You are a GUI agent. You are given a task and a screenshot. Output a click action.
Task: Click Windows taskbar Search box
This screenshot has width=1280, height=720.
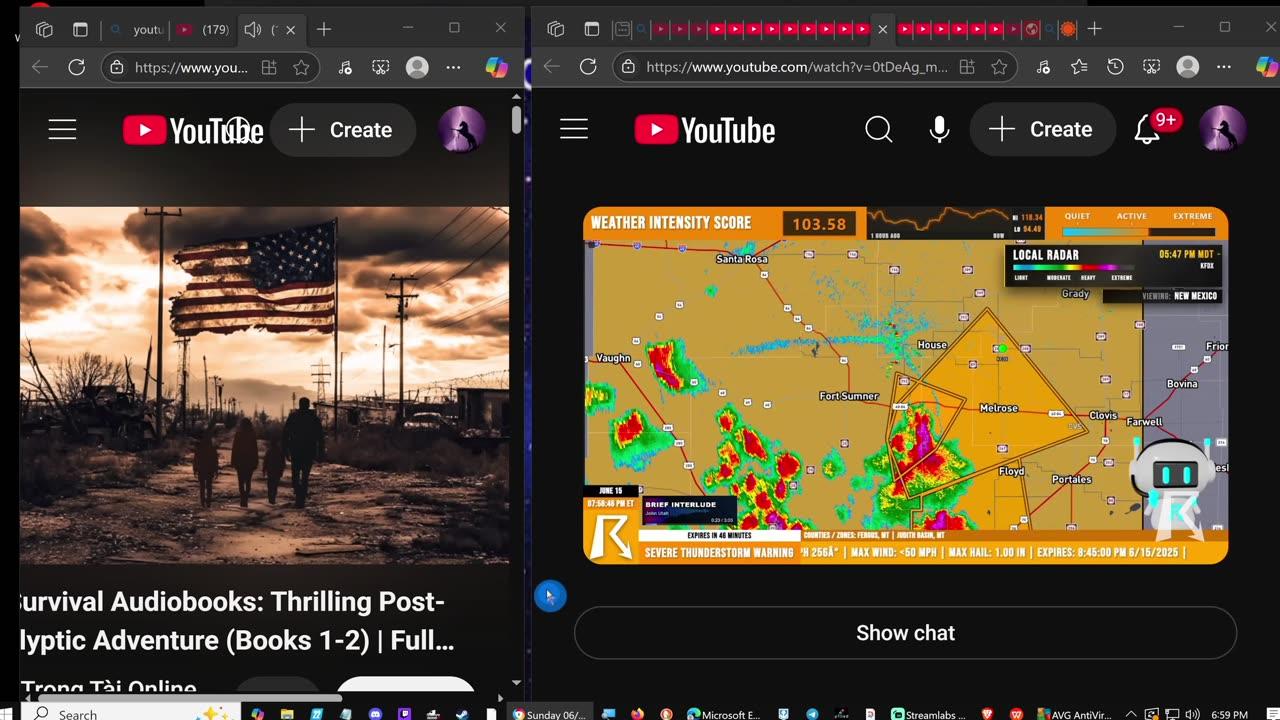click(x=130, y=714)
